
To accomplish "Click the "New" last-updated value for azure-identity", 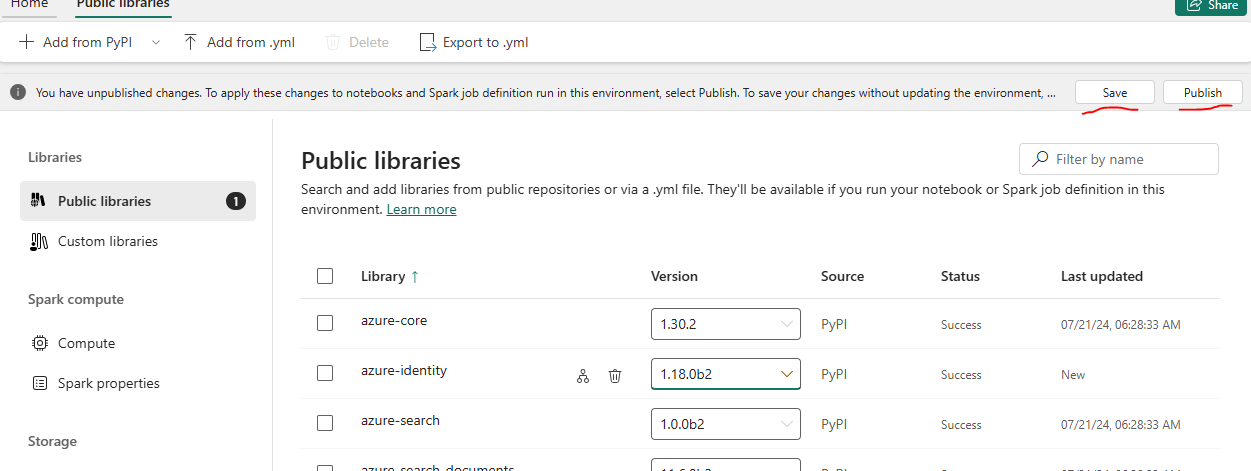I will tap(1073, 375).
